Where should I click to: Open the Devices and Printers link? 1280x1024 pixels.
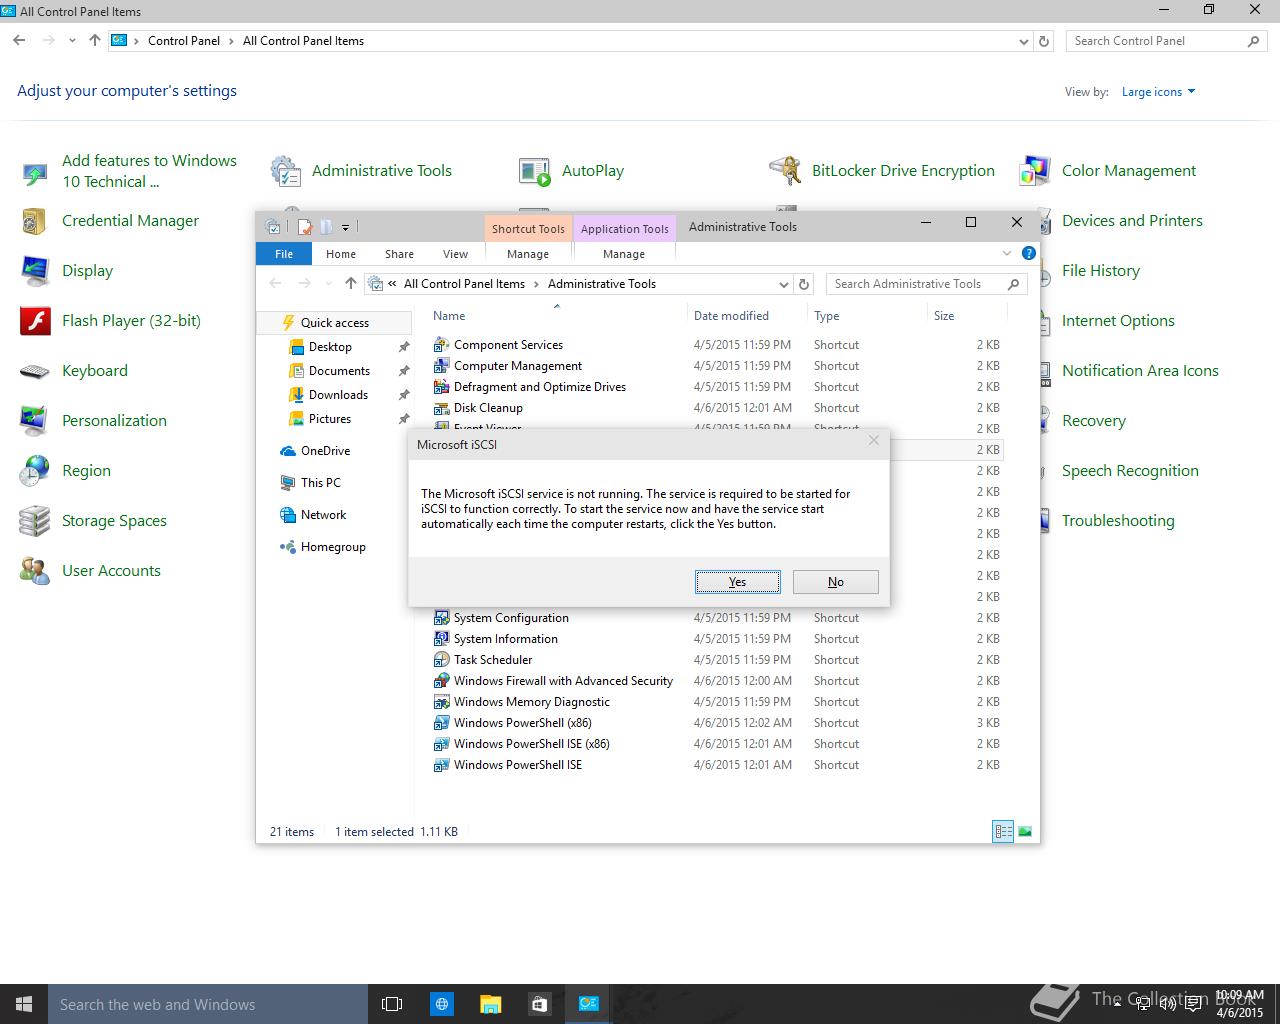(1132, 221)
